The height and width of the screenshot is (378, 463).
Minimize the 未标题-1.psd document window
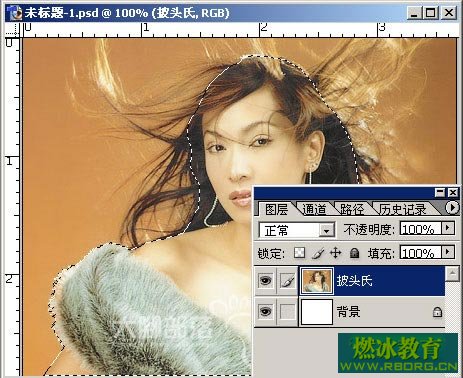(414, 13)
